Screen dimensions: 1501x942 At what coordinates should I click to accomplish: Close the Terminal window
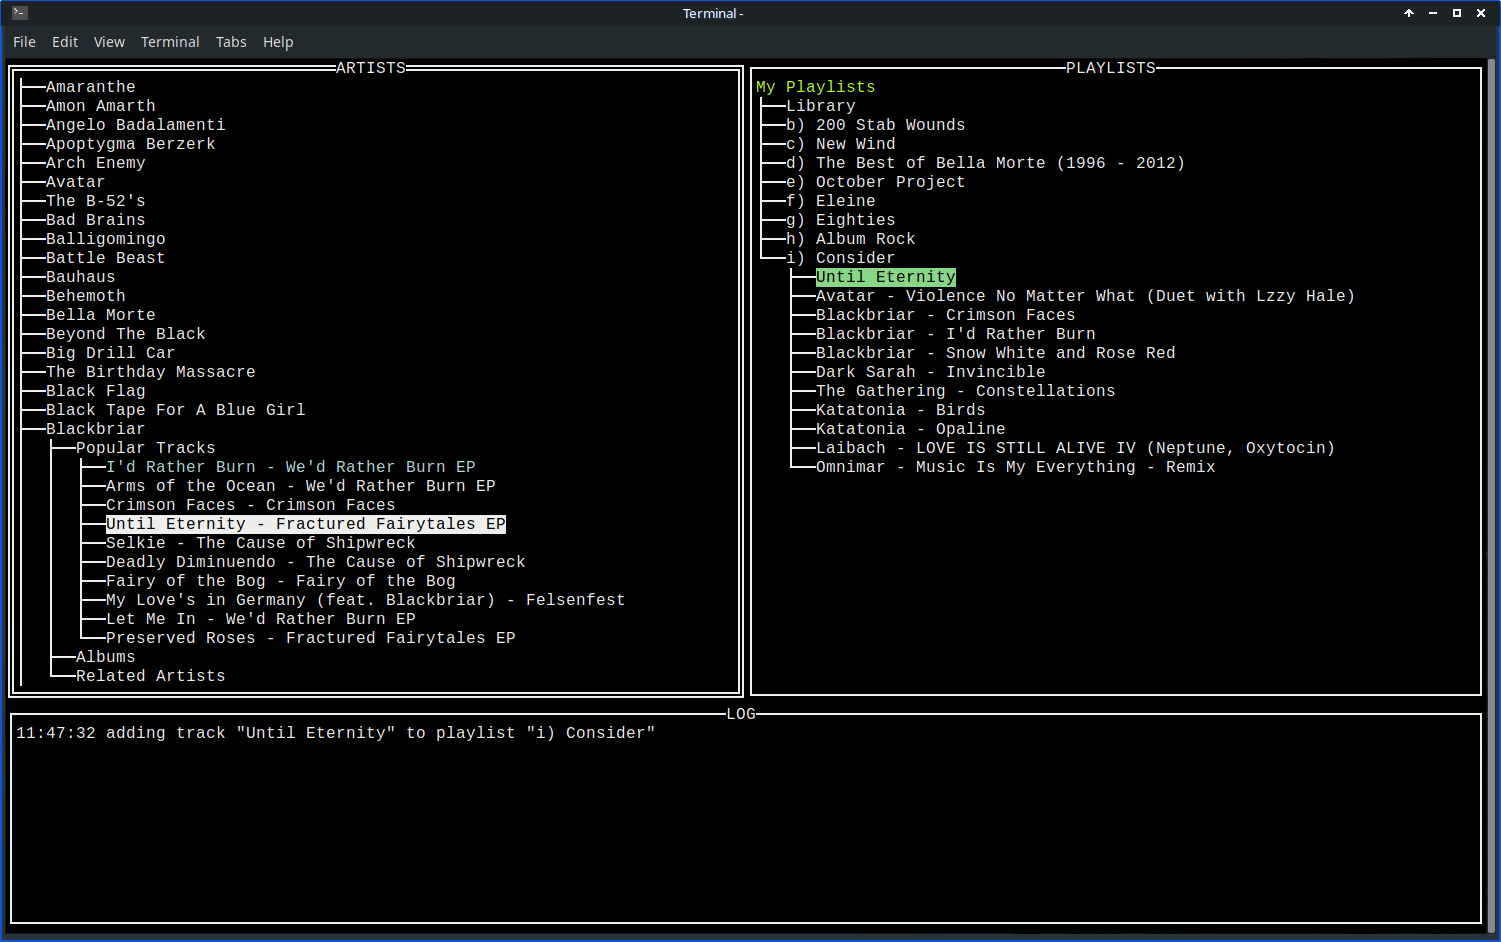(1481, 13)
